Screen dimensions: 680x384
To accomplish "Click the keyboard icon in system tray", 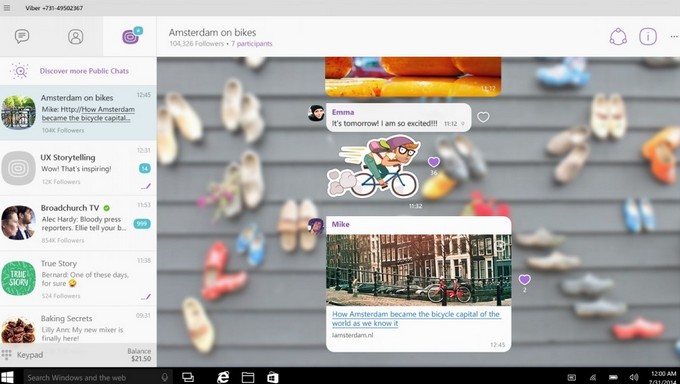I will click(572, 377).
